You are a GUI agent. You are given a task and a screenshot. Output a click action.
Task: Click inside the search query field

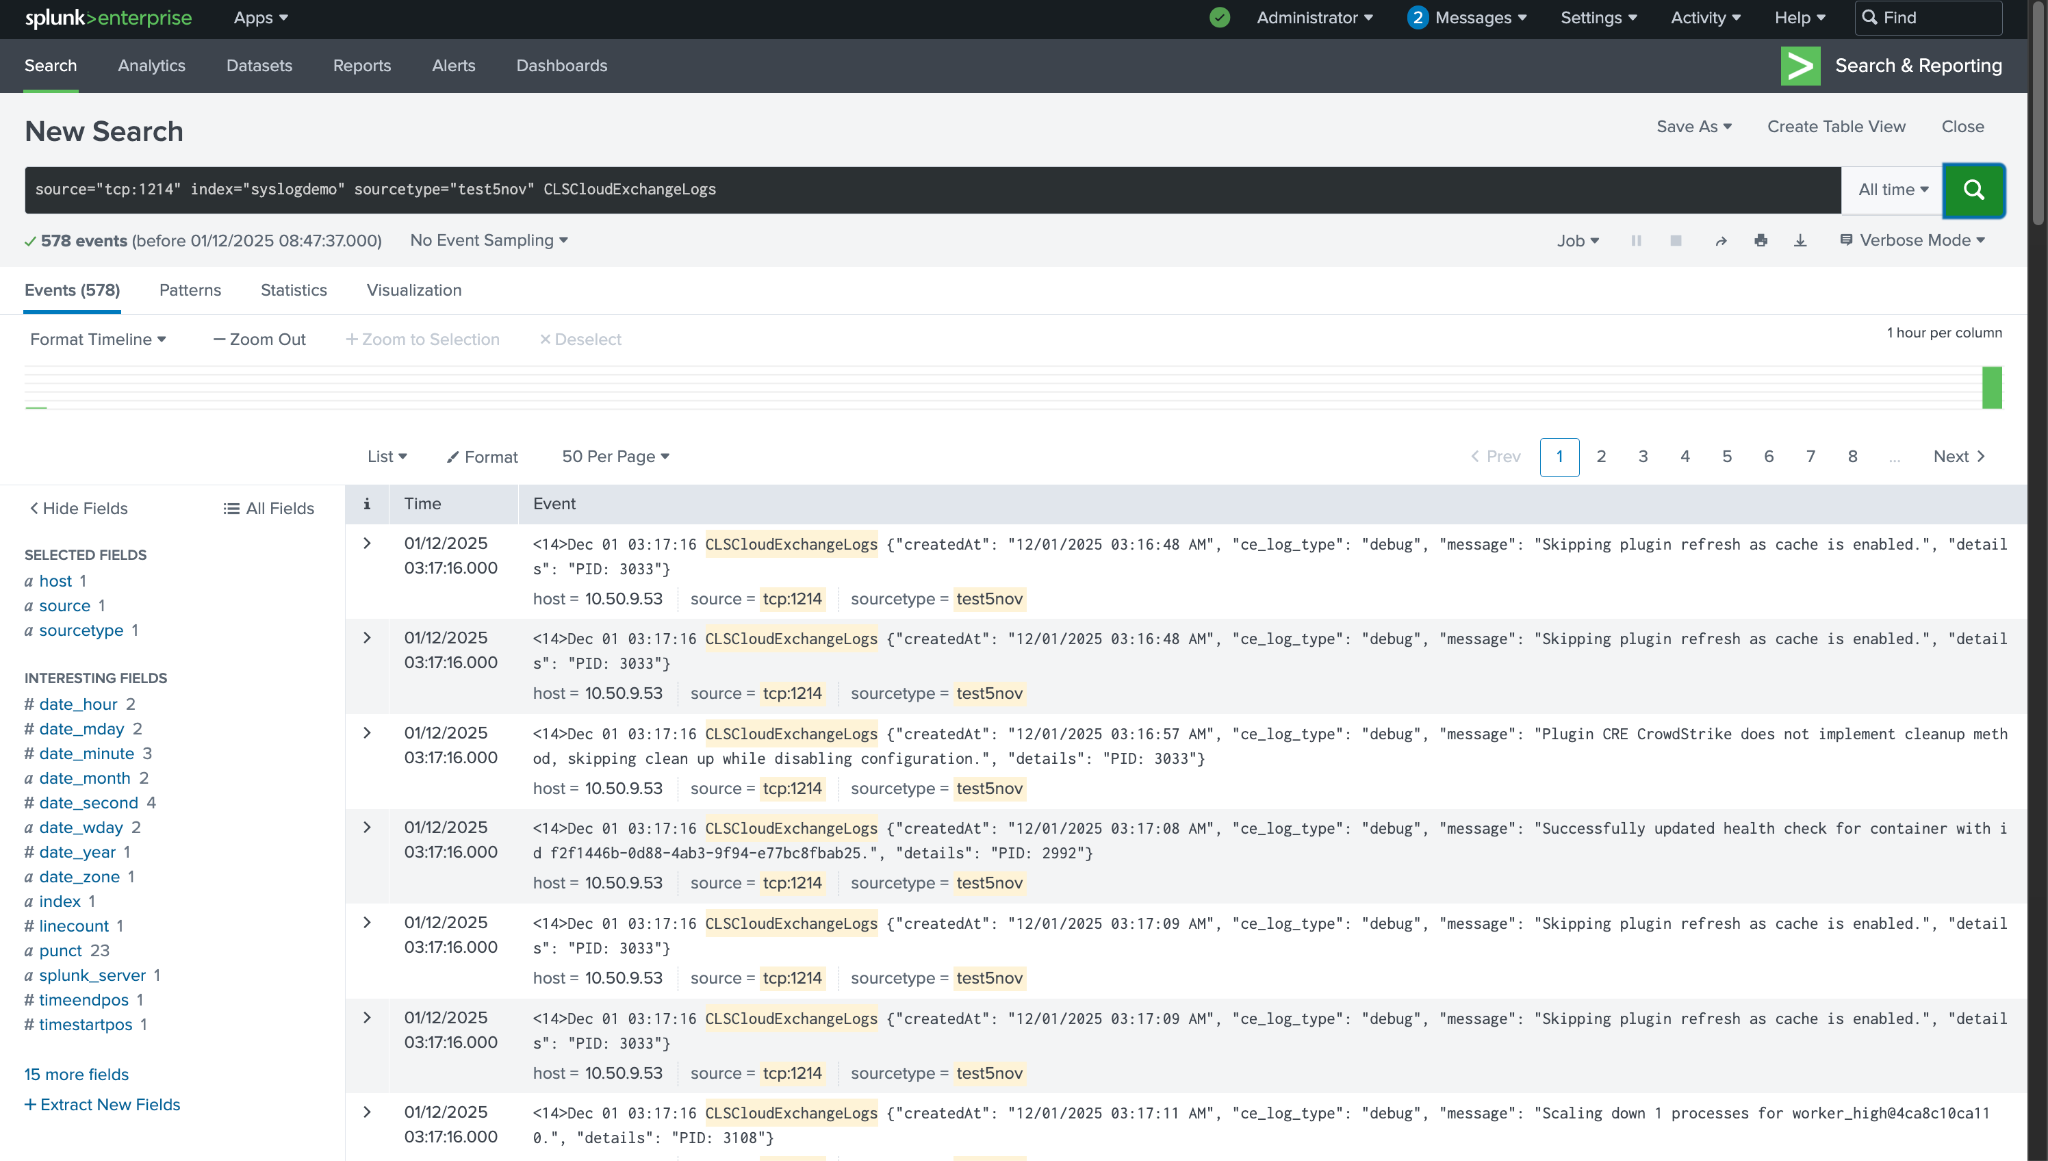point(932,190)
